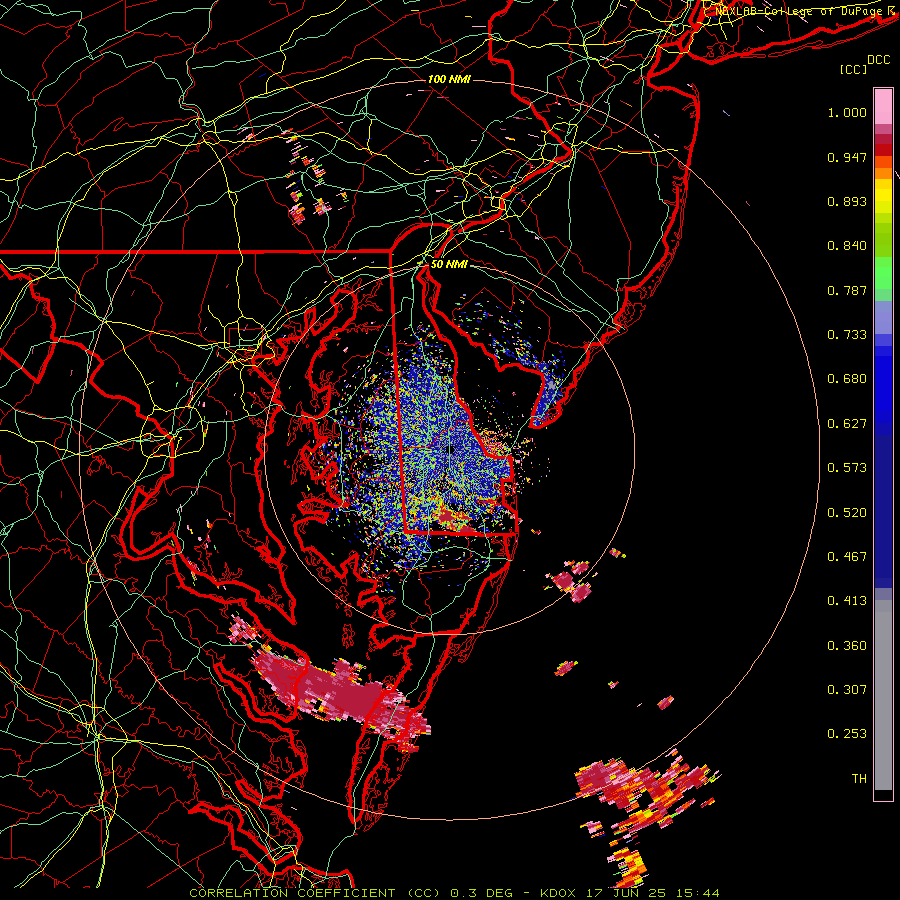Click the 0.787 legend label

tap(847, 290)
